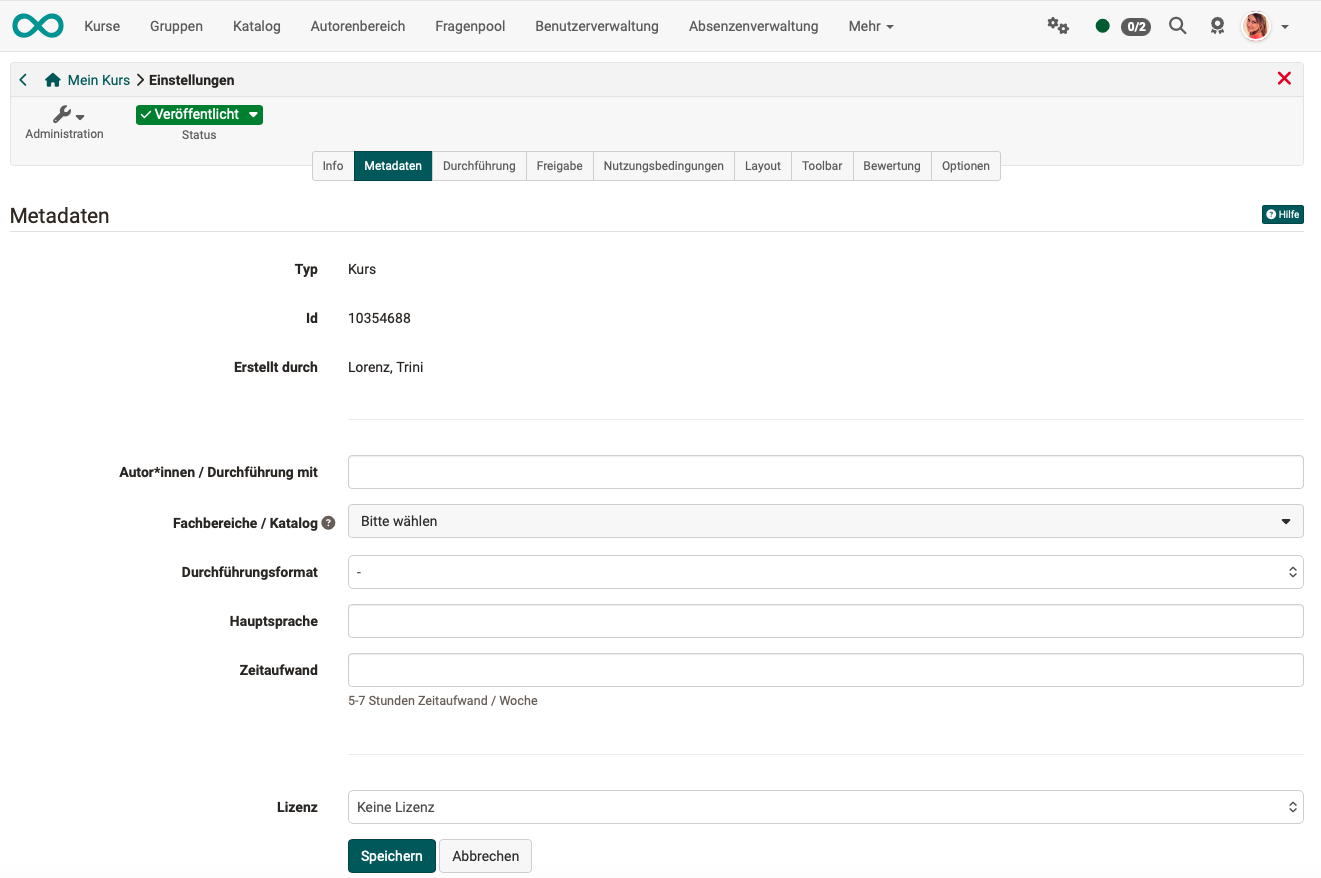The height and width of the screenshot is (878, 1321).
Task: Click the profile avatar picture
Action: [1254, 26]
